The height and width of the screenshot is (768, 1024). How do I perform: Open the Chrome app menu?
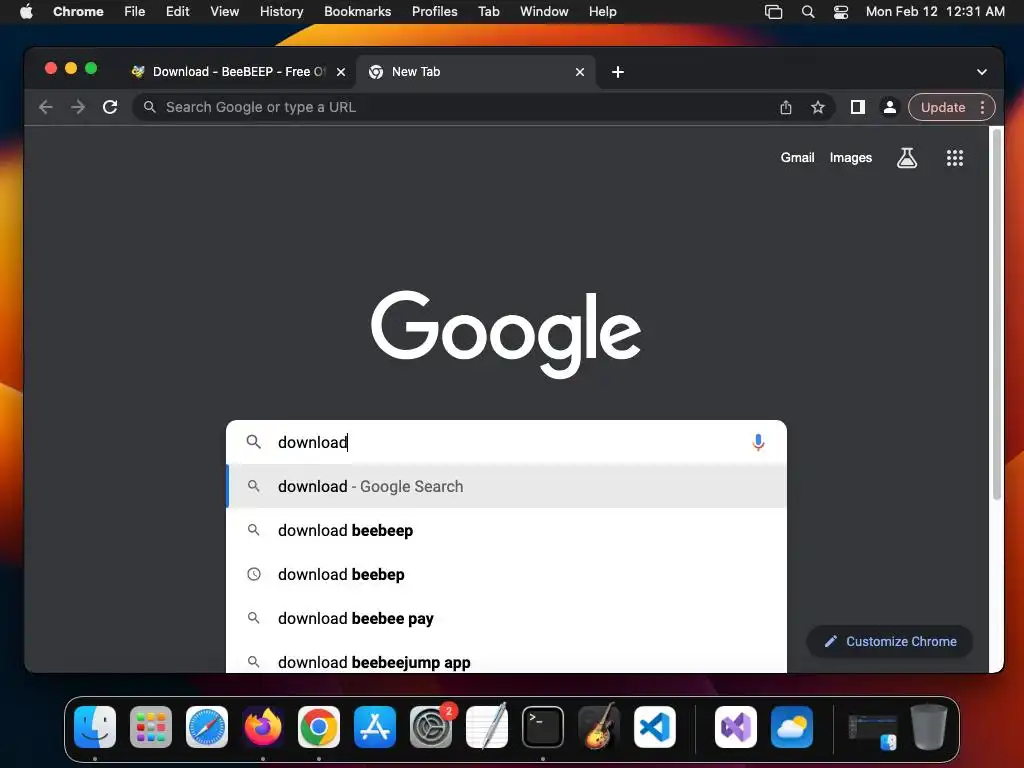tap(78, 12)
